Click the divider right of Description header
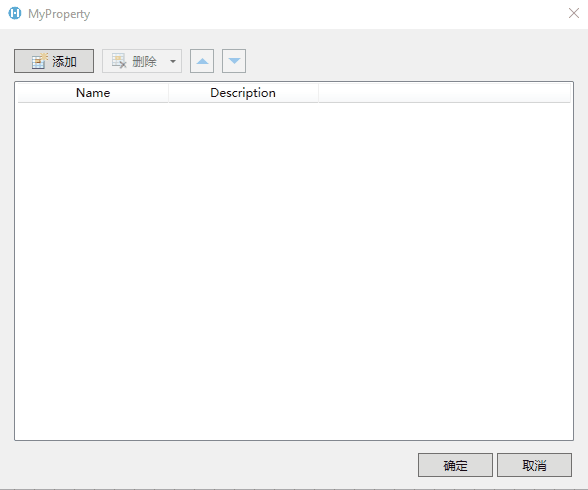Viewport: 588px width, 490px height. tap(318, 93)
